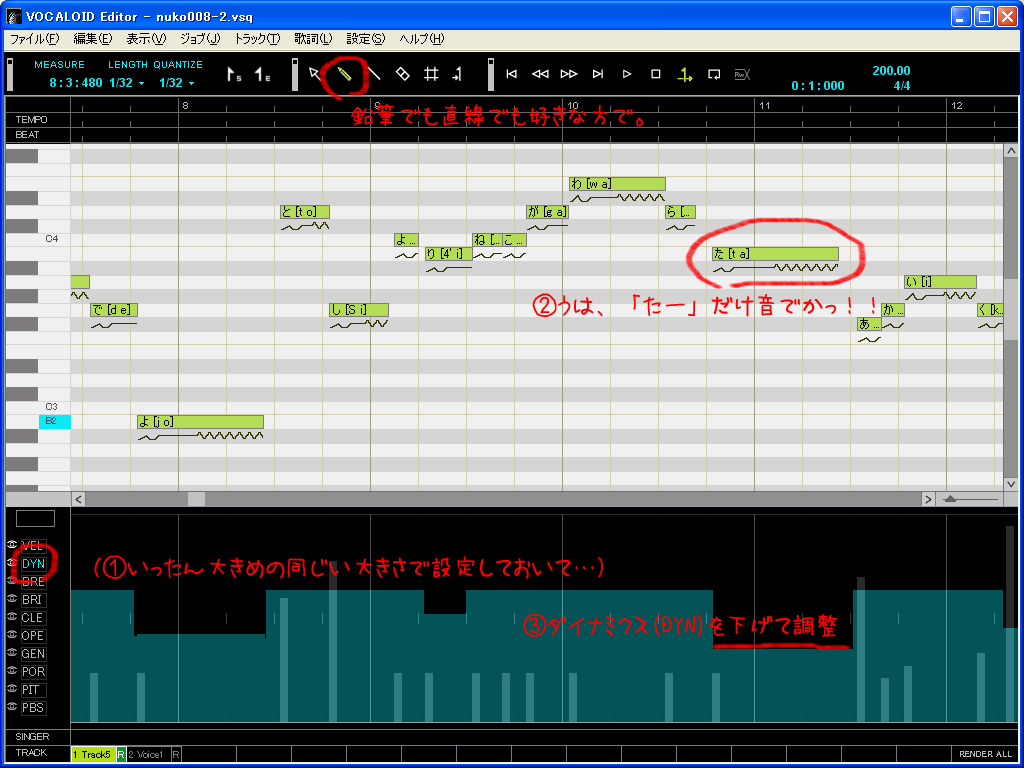Select the pencil tool

click(345, 74)
